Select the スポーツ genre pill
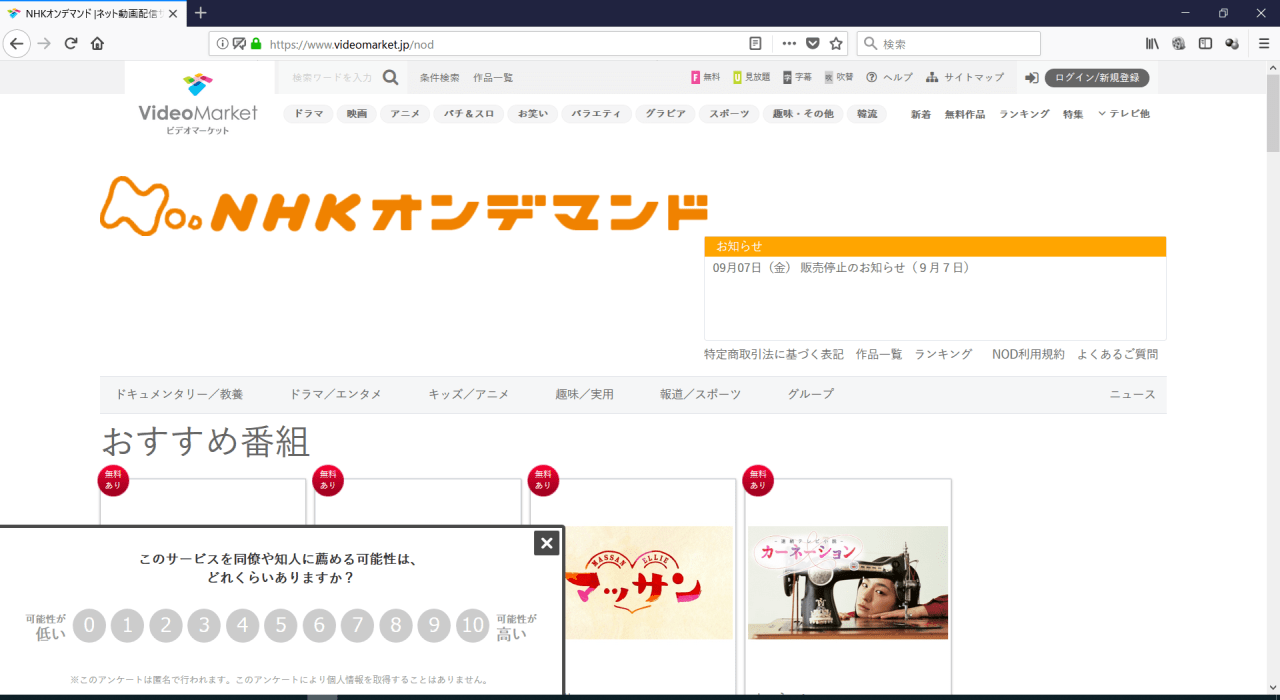1280x700 pixels. click(x=729, y=114)
